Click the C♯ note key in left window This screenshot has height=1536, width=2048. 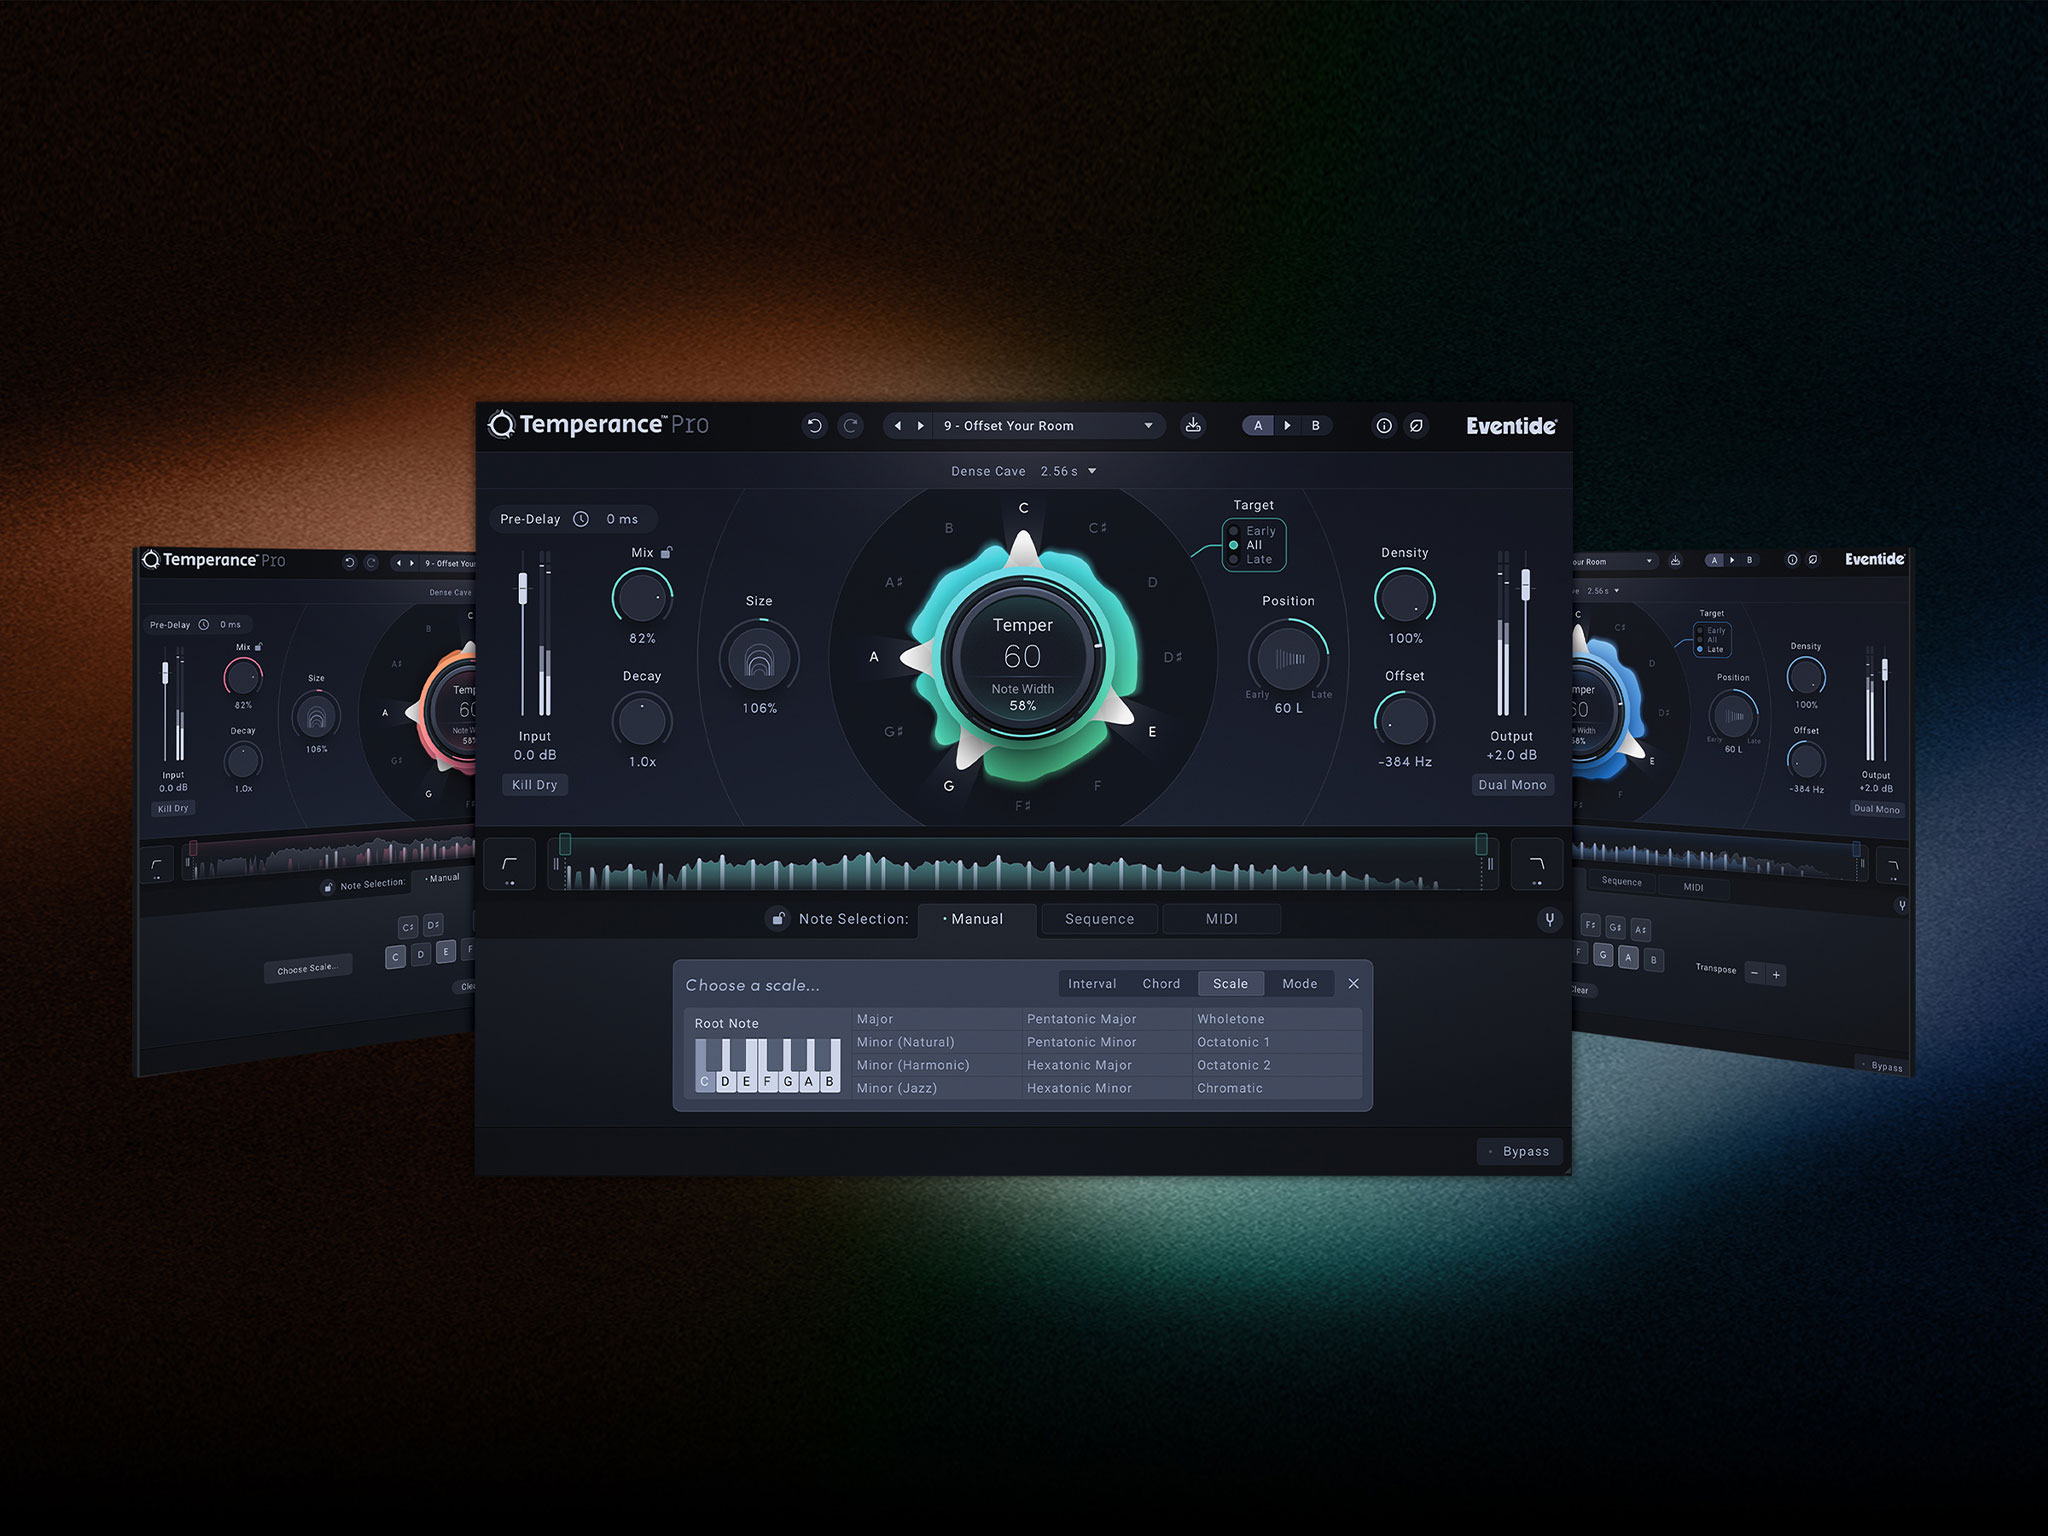tap(408, 927)
